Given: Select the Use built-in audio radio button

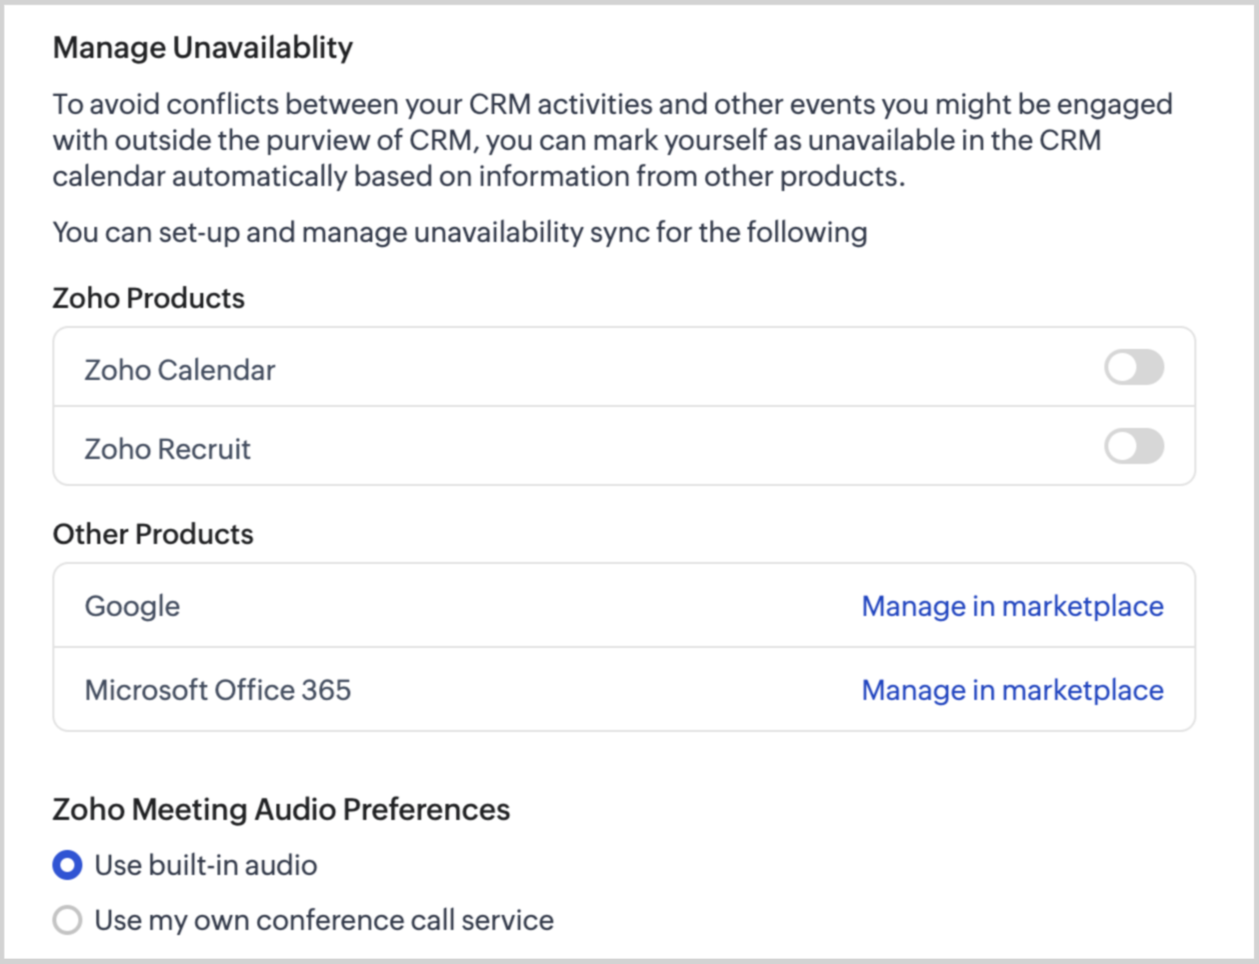Looking at the screenshot, I should [67, 865].
